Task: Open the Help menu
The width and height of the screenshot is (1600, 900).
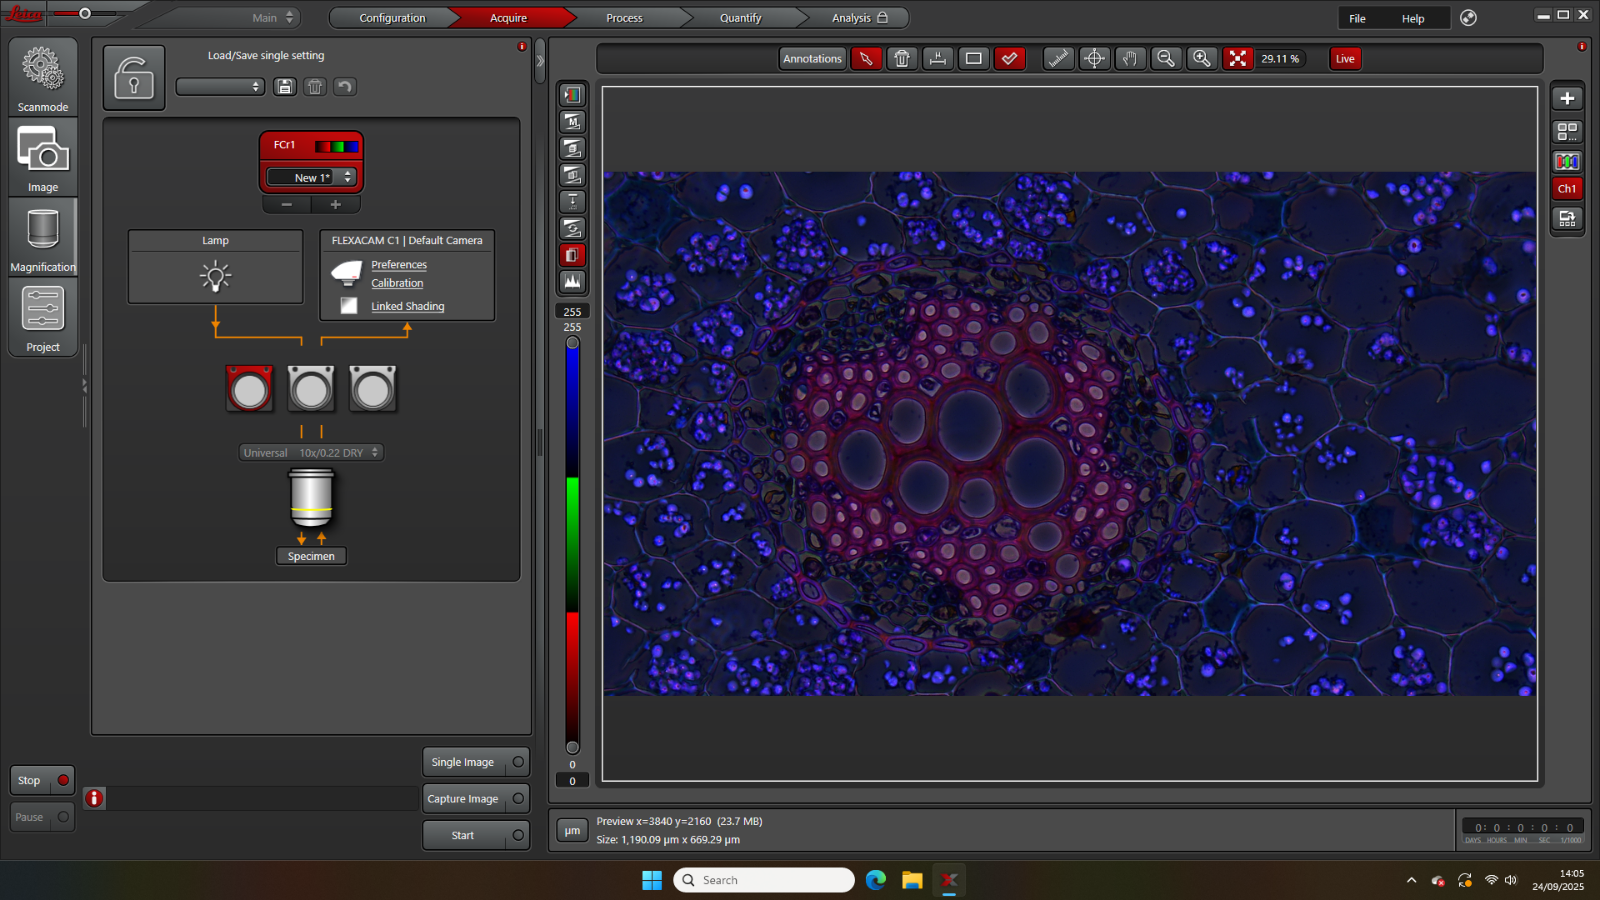Action: (1412, 19)
